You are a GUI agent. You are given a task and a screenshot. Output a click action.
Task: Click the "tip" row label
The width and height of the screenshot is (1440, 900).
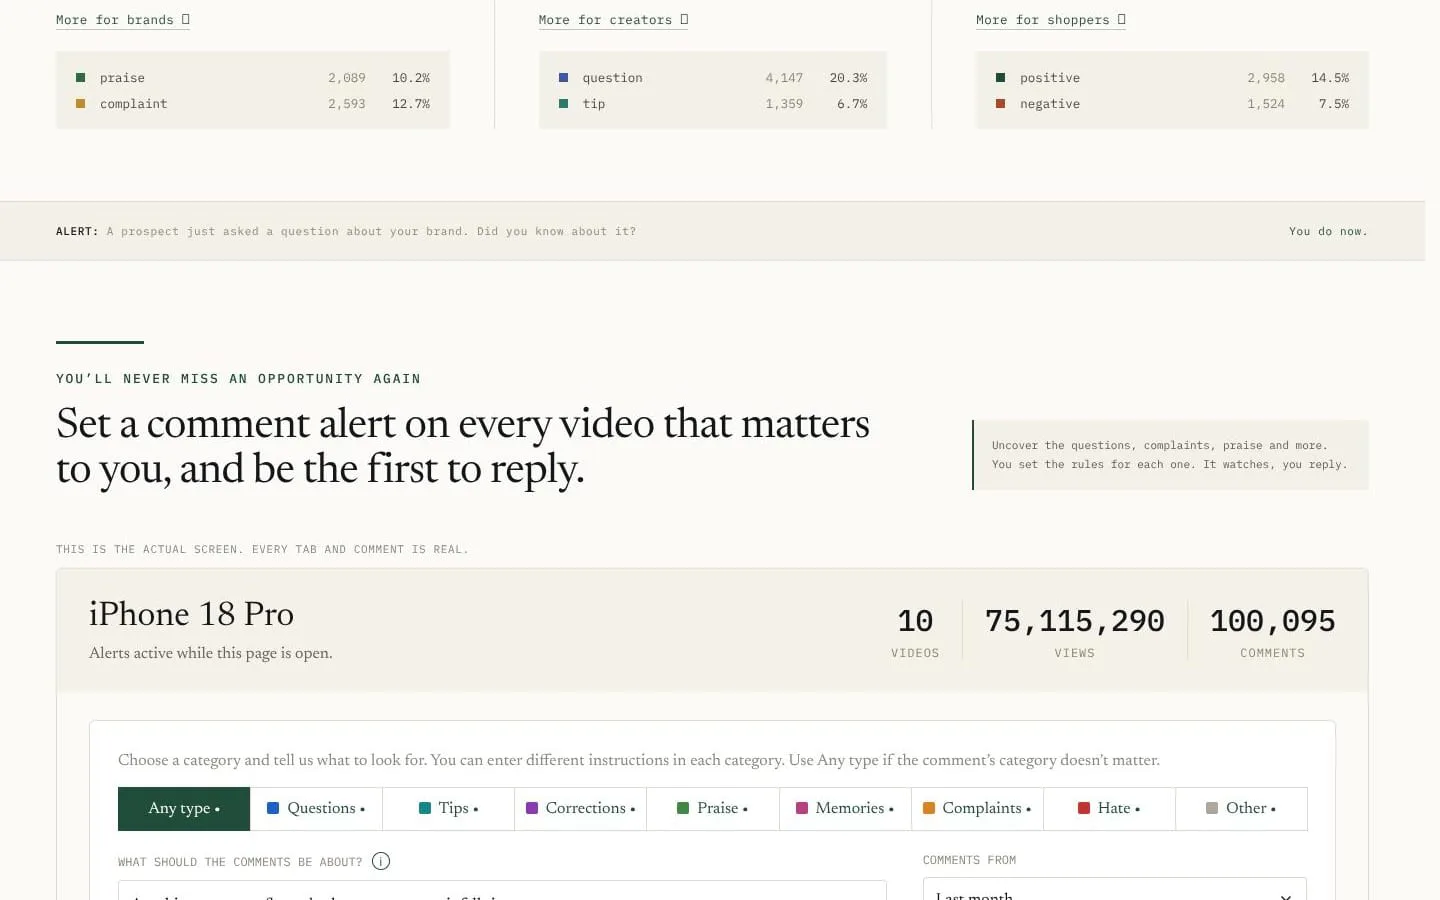click(x=594, y=104)
